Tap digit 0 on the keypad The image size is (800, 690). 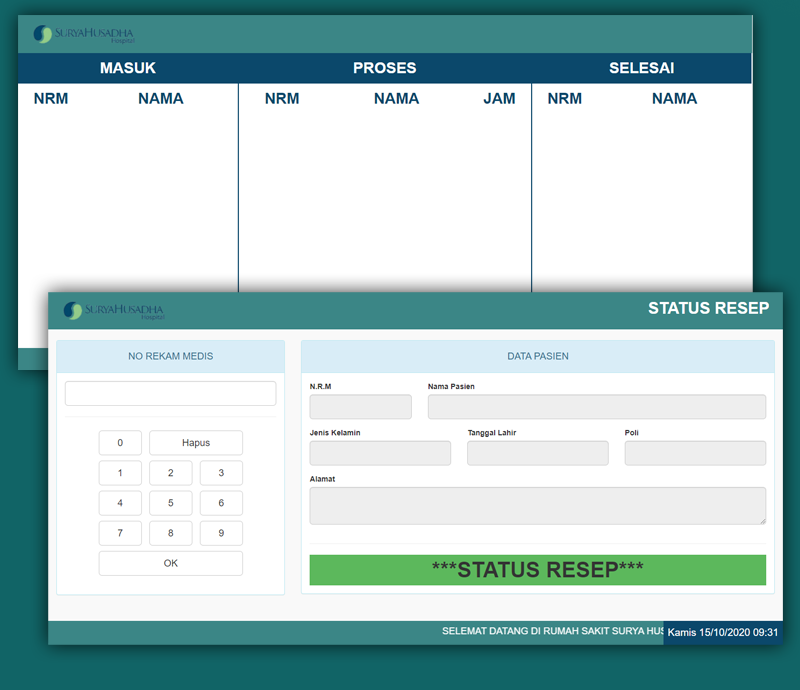tap(121, 443)
